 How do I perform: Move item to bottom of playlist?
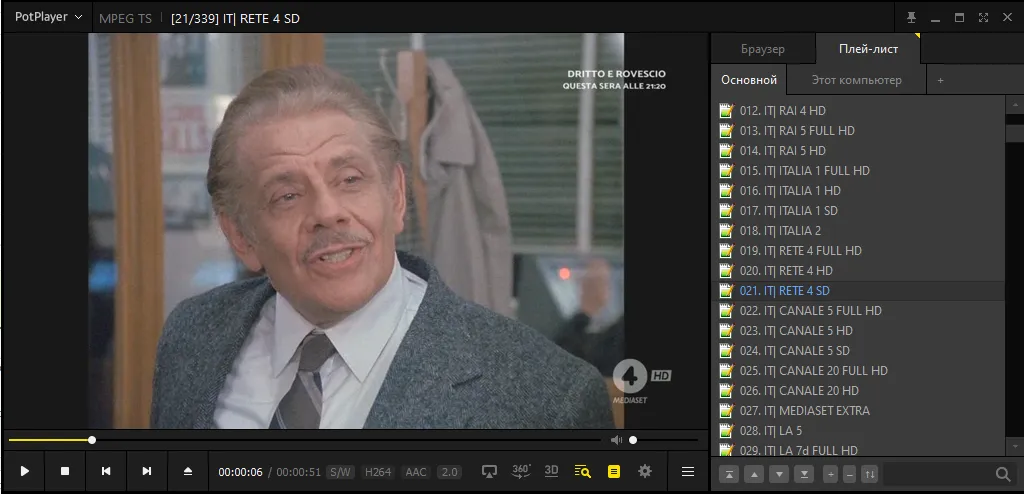tap(804, 474)
